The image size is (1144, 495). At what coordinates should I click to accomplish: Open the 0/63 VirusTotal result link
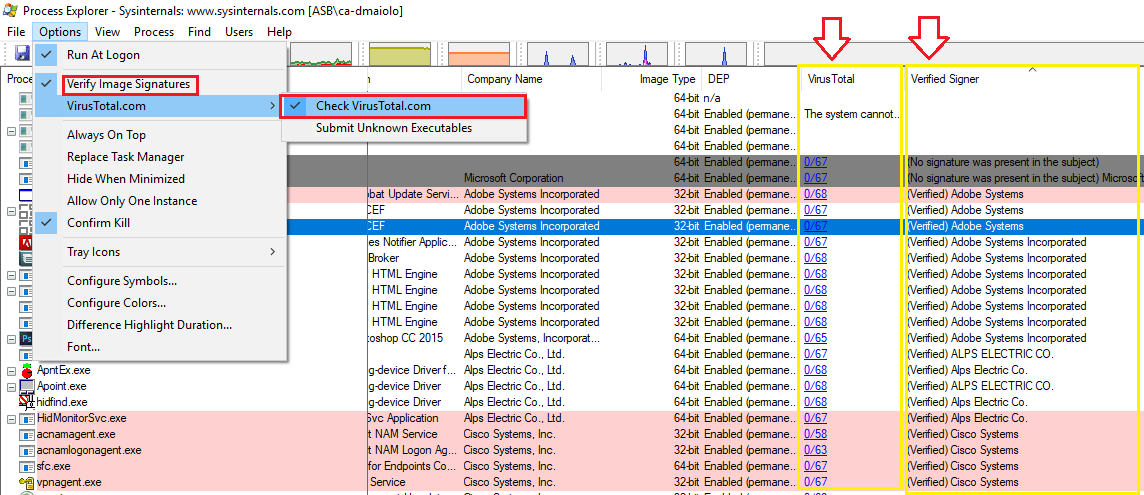(815, 450)
